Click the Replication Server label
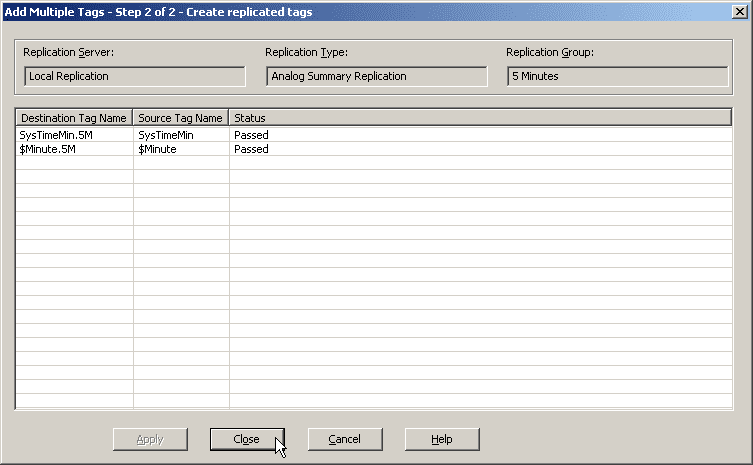753x465 pixels. click(x=69, y=52)
